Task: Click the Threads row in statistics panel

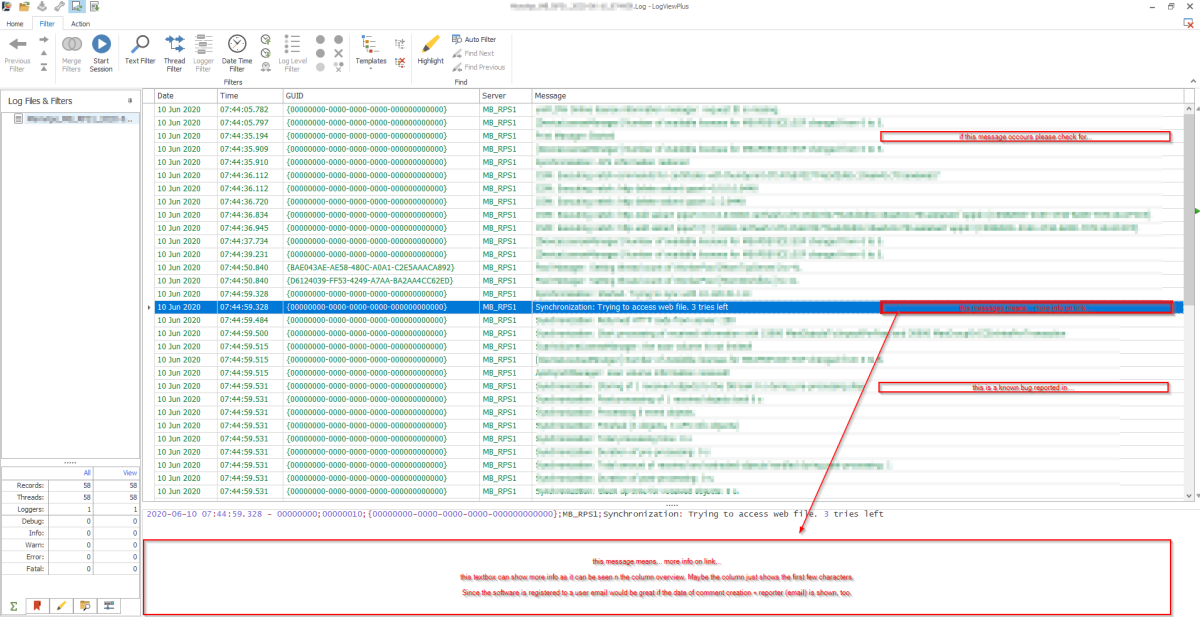Action: 70,496
